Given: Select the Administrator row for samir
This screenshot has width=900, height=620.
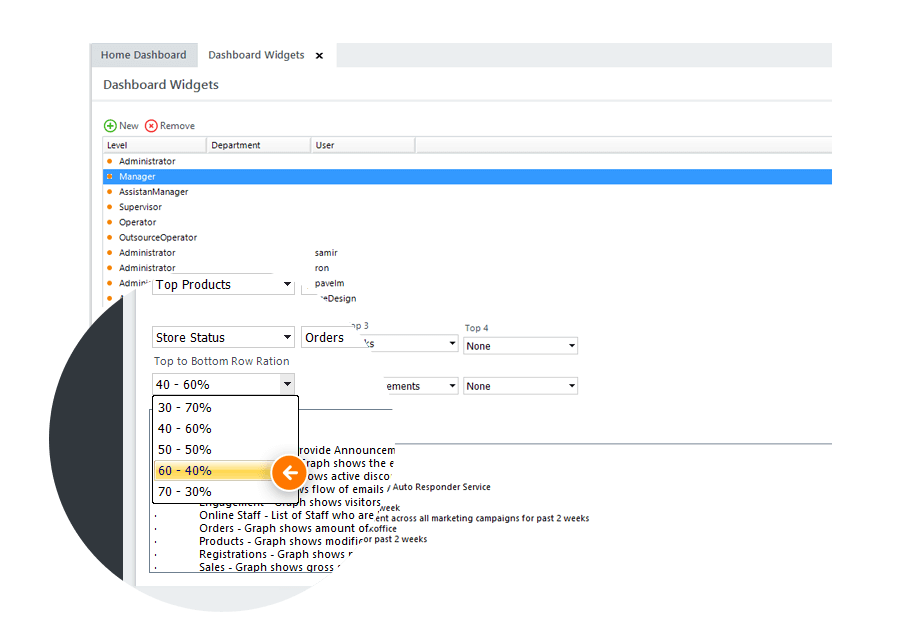Looking at the screenshot, I should click(467, 253).
